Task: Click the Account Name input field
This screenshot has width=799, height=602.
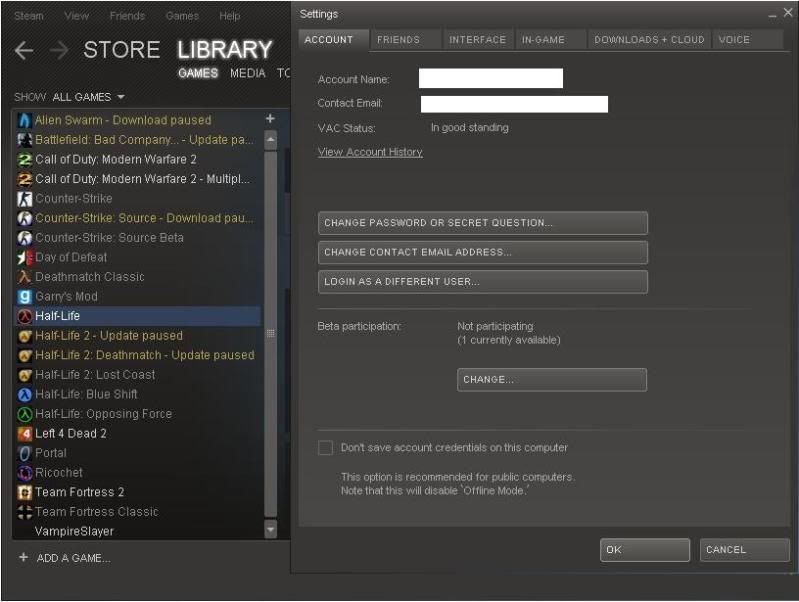Action: tap(490, 79)
